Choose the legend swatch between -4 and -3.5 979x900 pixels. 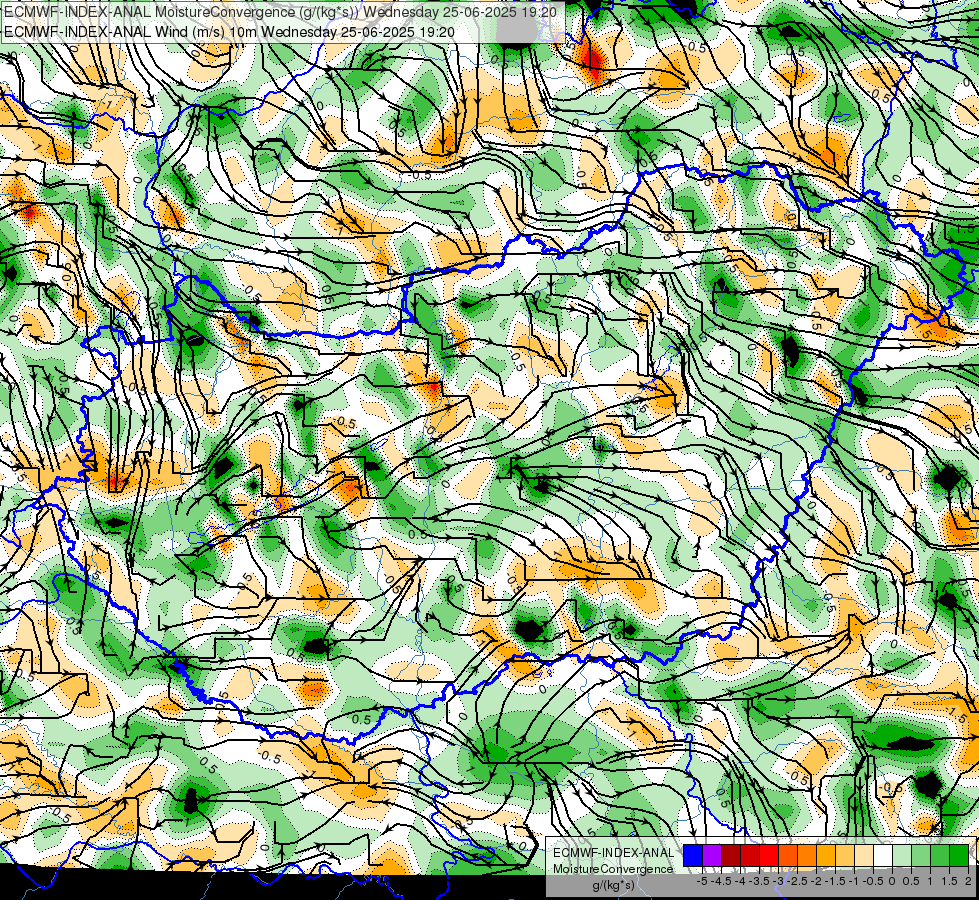pos(750,855)
